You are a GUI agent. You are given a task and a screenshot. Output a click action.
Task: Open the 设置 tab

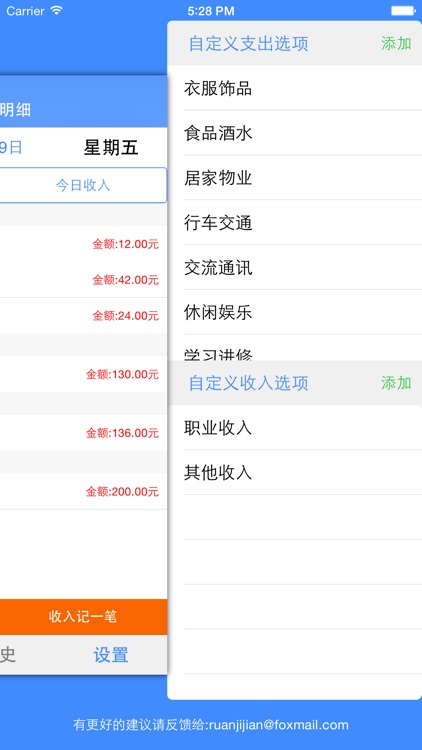(111, 655)
